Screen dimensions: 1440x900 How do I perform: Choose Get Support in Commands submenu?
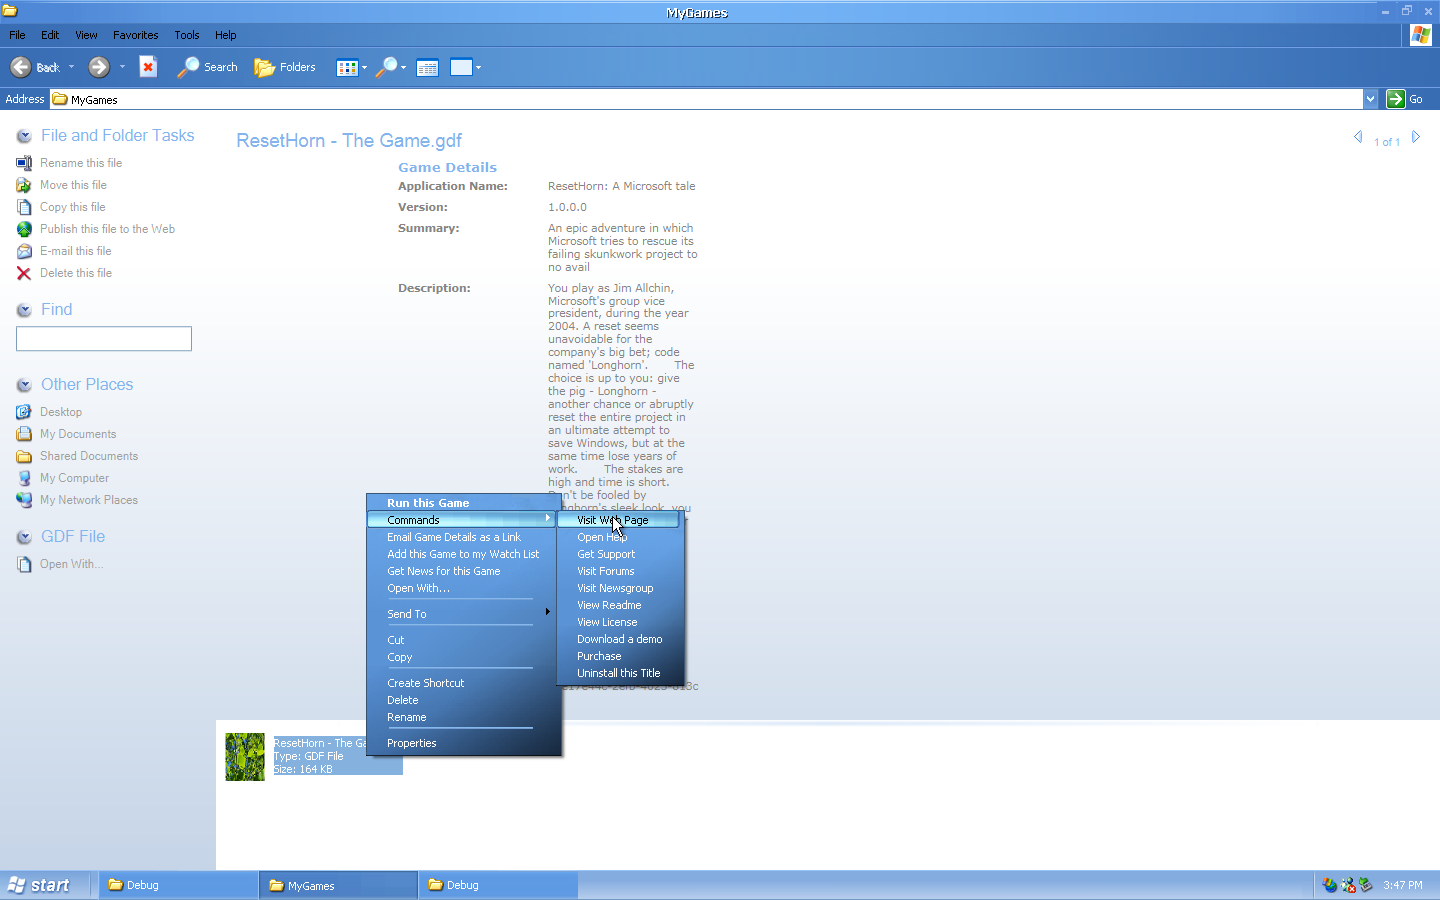(x=618, y=554)
